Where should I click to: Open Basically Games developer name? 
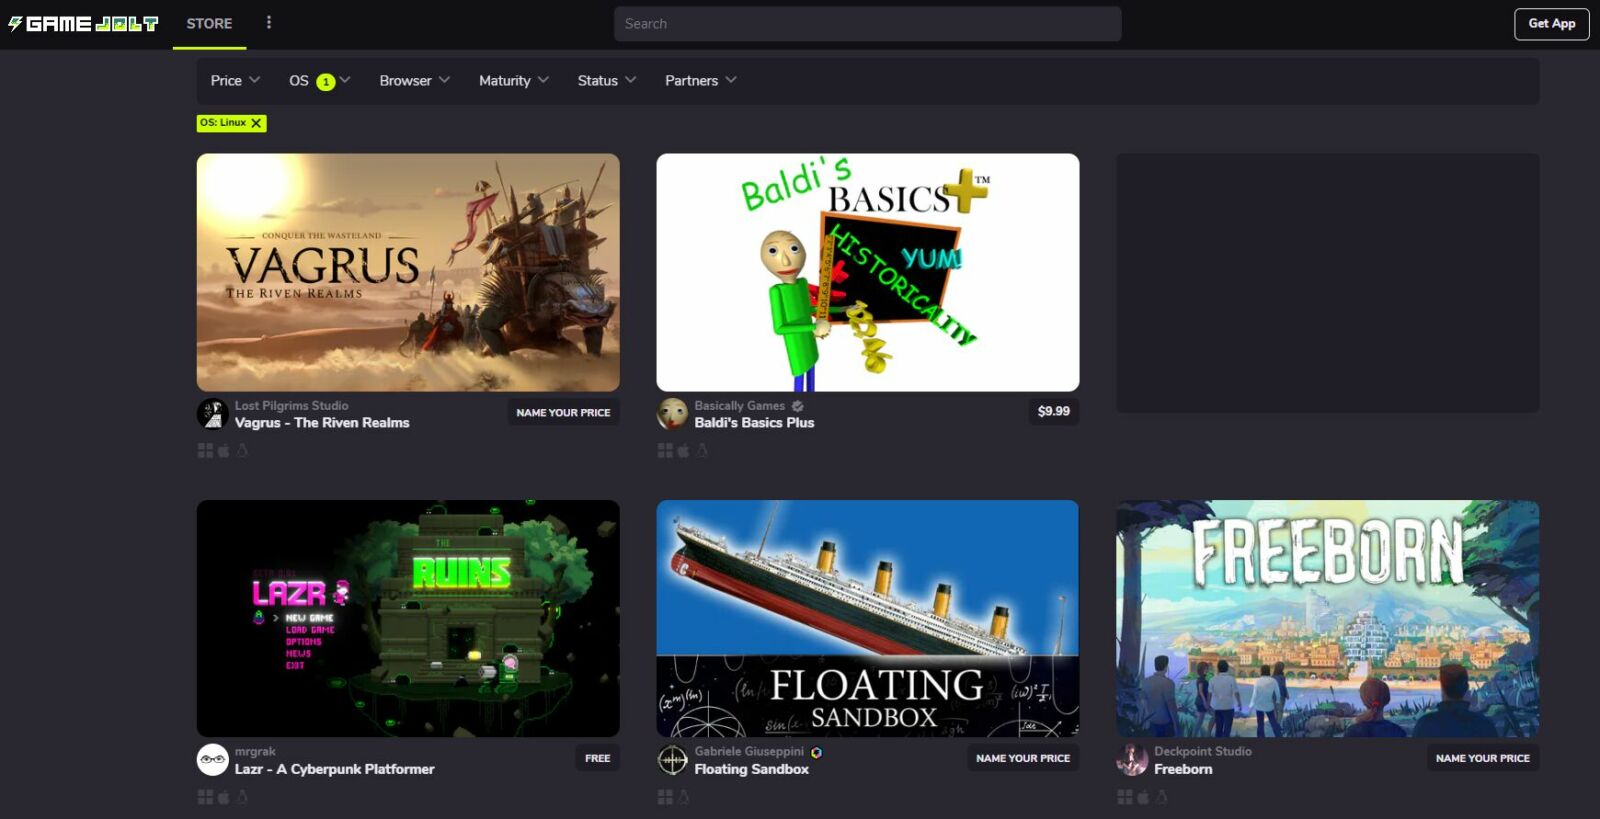click(x=740, y=406)
